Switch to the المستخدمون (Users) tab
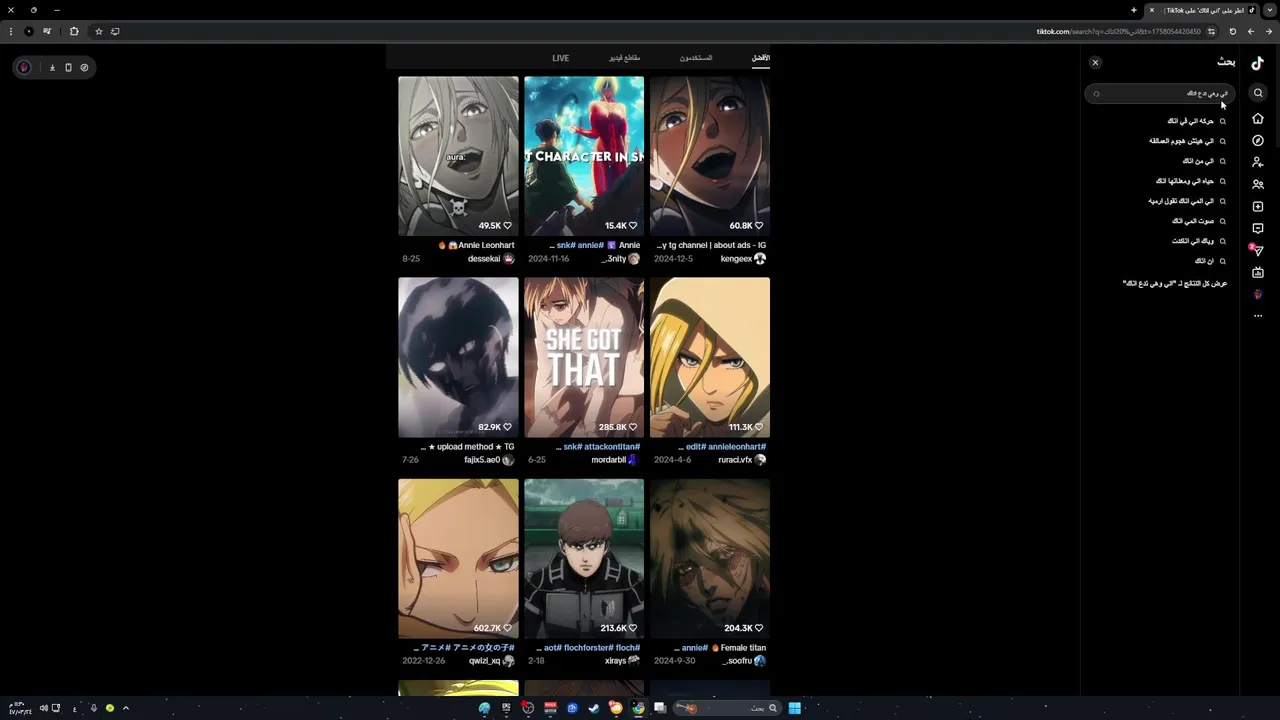1280x720 pixels. [696, 58]
